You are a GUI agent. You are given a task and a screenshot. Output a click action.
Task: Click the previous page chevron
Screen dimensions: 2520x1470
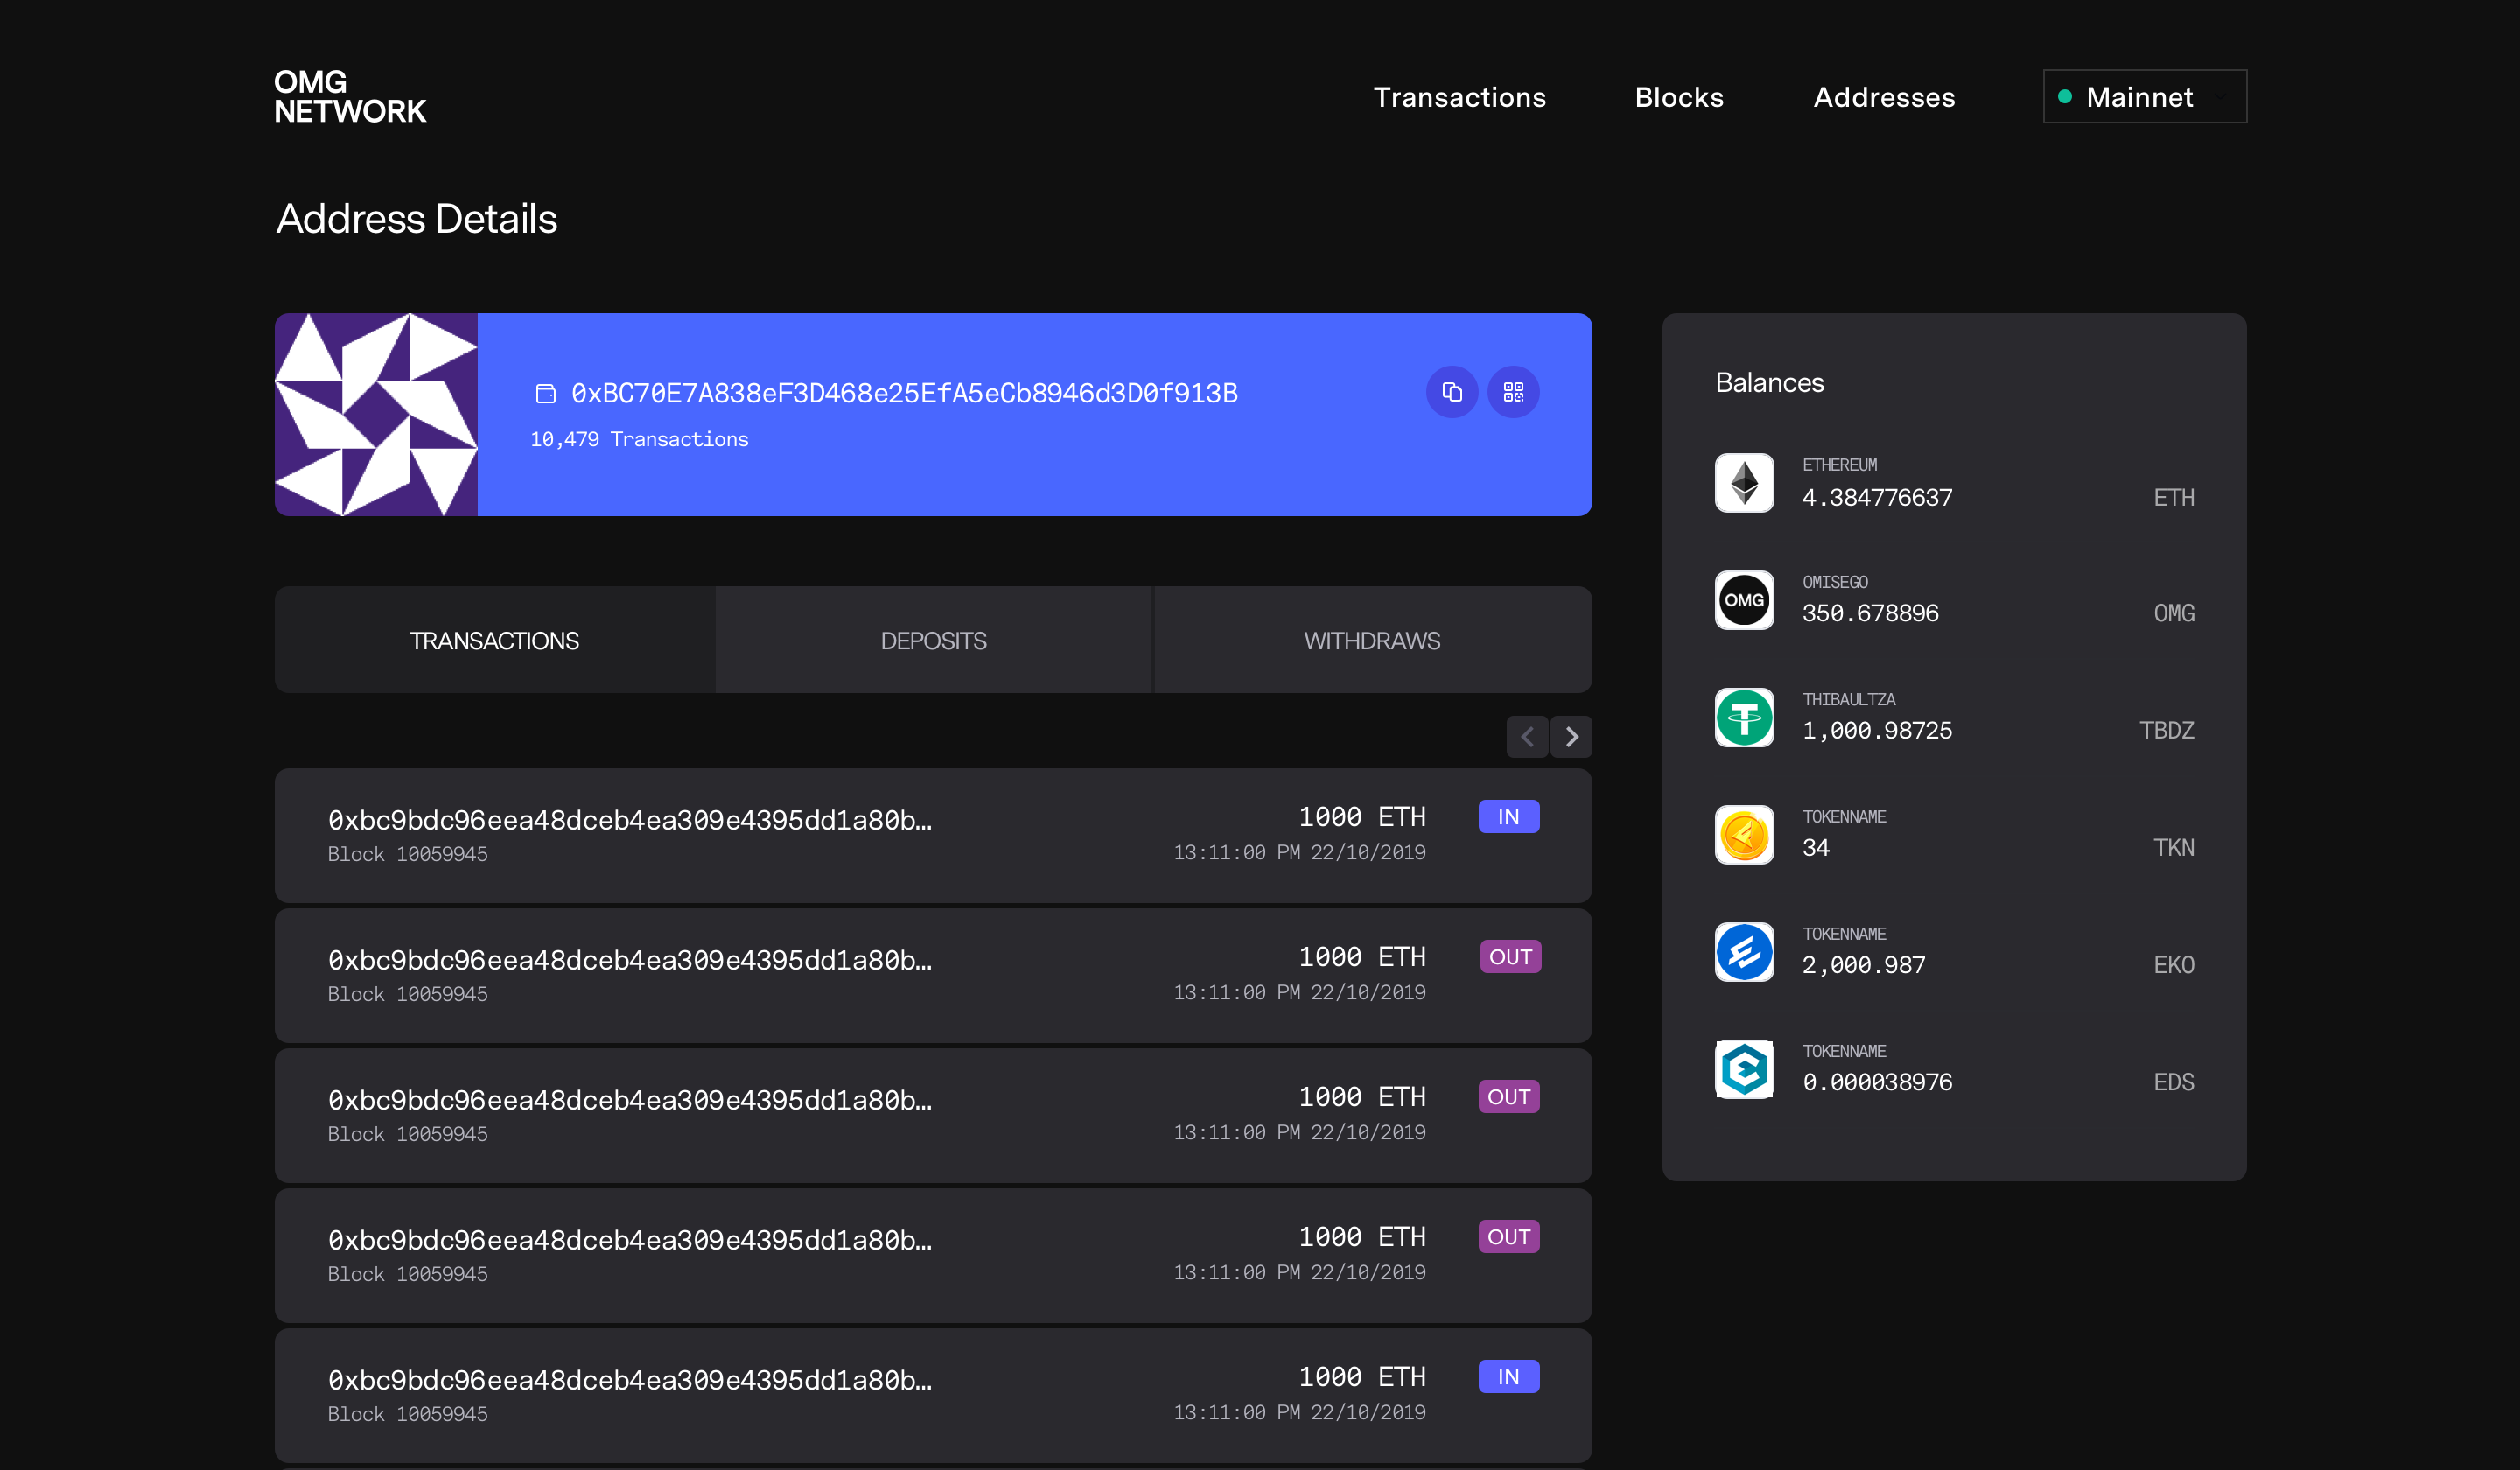point(1527,736)
